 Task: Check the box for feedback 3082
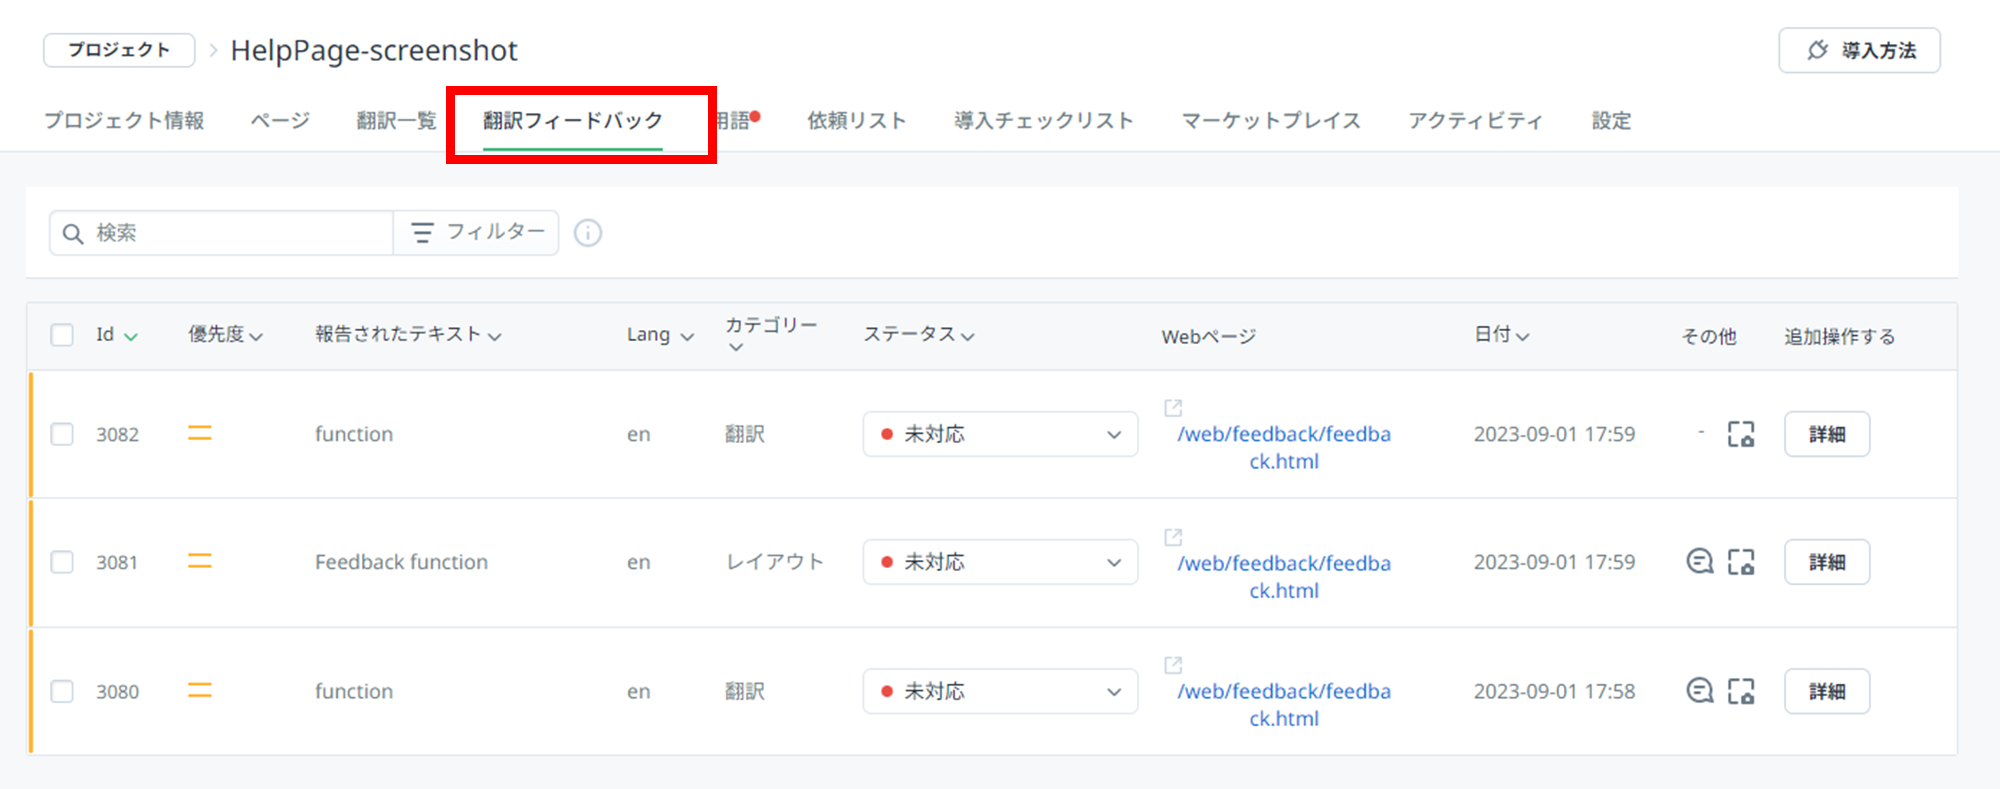(x=62, y=434)
